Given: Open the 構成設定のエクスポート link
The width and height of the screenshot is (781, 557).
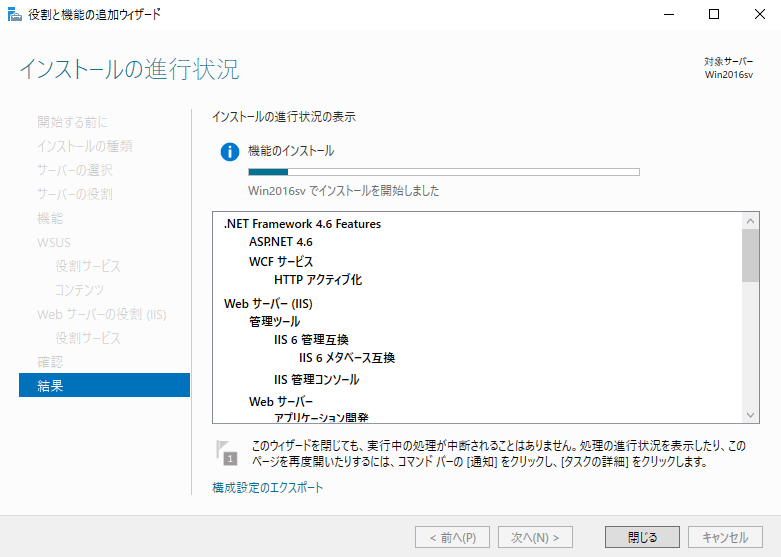Looking at the screenshot, I should pos(267,487).
